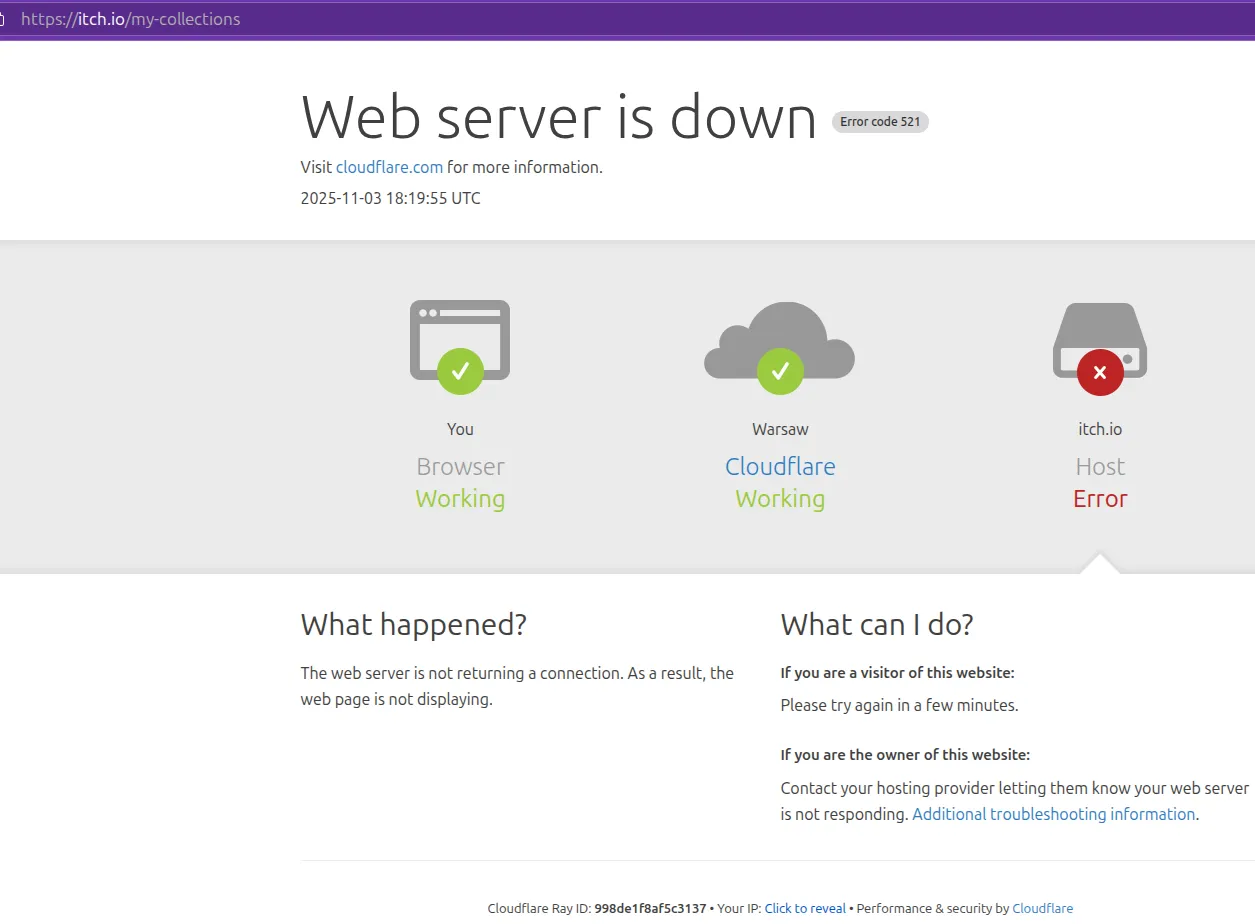Click the 'Web server is down' heading
The width and height of the screenshot is (1255, 924).
click(x=559, y=117)
